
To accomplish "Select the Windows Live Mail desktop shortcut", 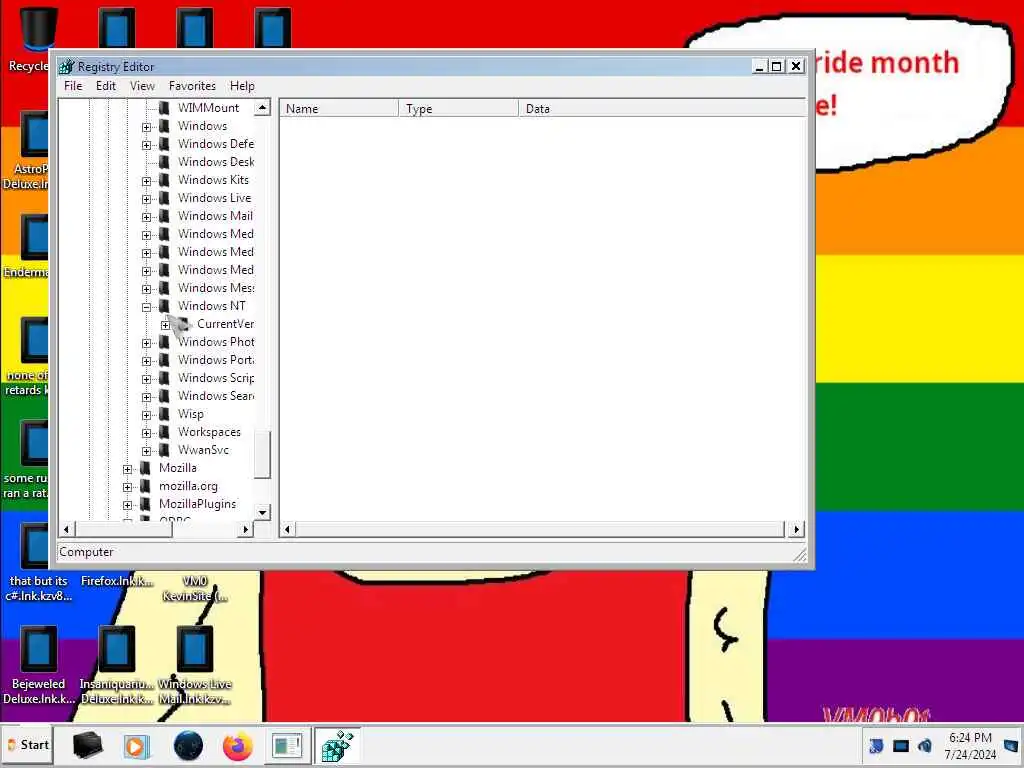I will (195, 666).
